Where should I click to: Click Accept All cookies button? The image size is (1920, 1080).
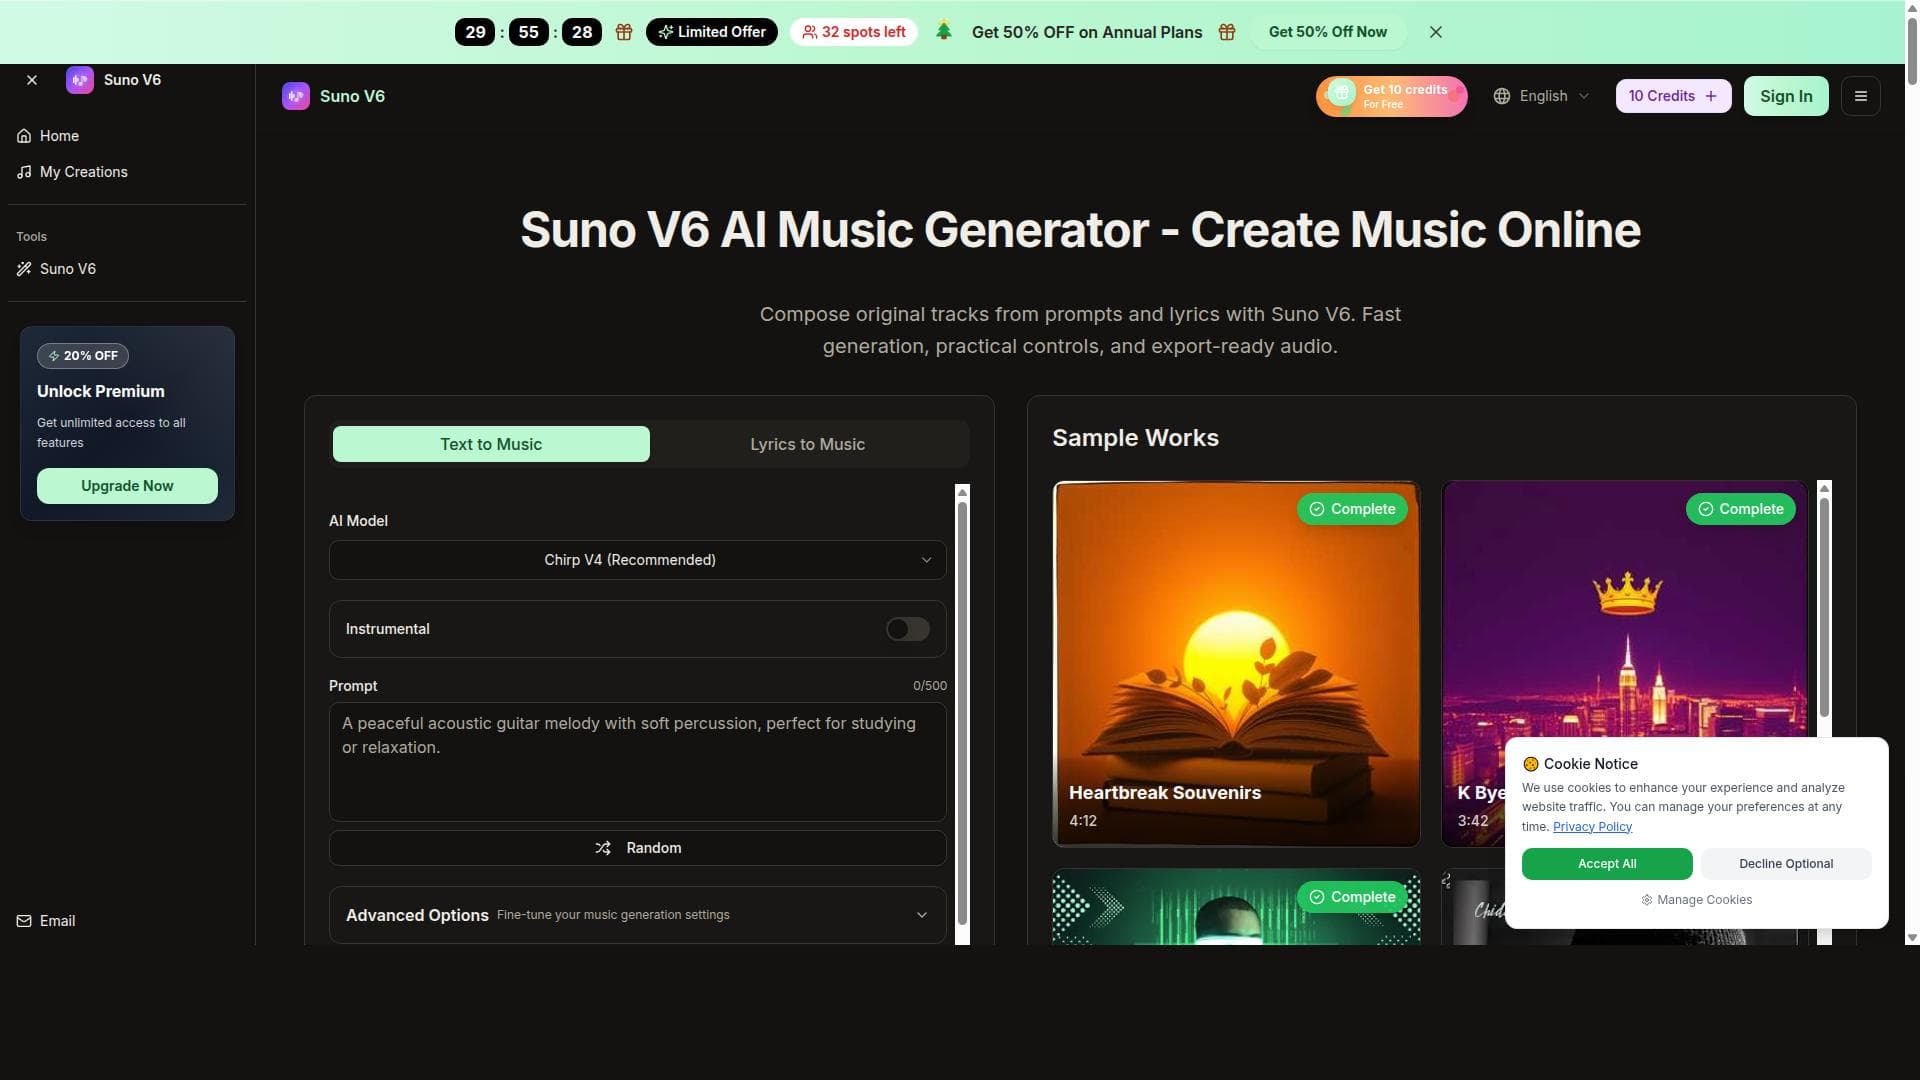point(1607,864)
